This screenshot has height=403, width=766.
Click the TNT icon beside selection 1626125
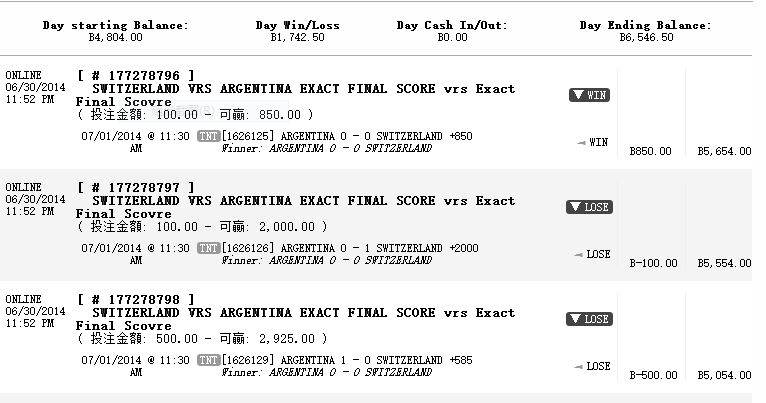209,136
